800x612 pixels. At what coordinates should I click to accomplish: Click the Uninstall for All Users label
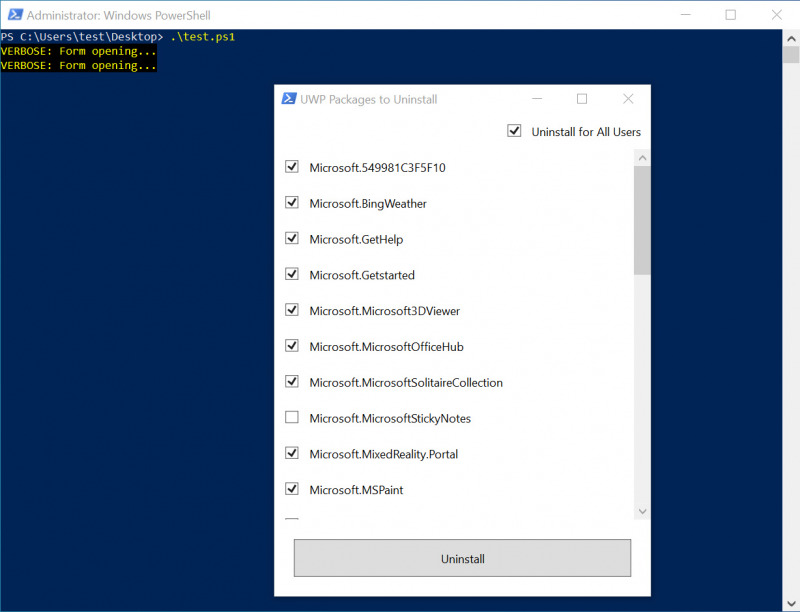click(x=586, y=132)
